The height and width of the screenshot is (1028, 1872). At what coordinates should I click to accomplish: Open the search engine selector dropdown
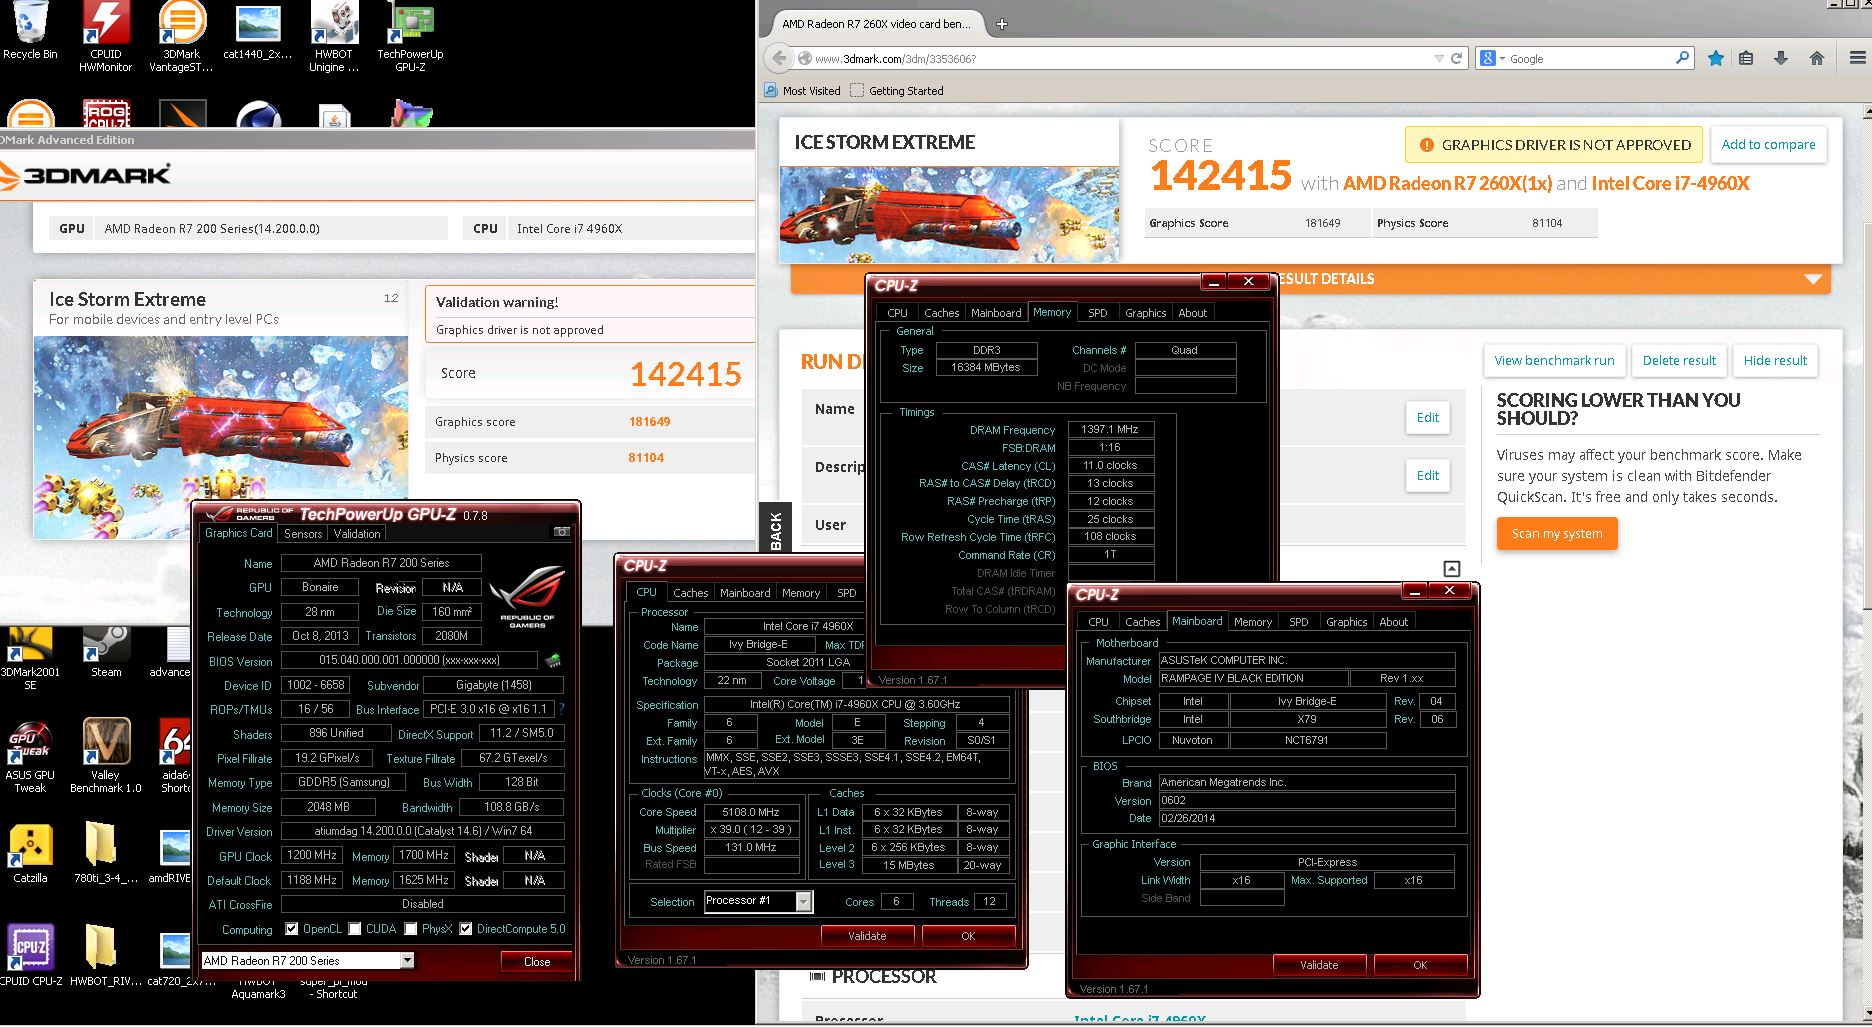click(x=1493, y=59)
